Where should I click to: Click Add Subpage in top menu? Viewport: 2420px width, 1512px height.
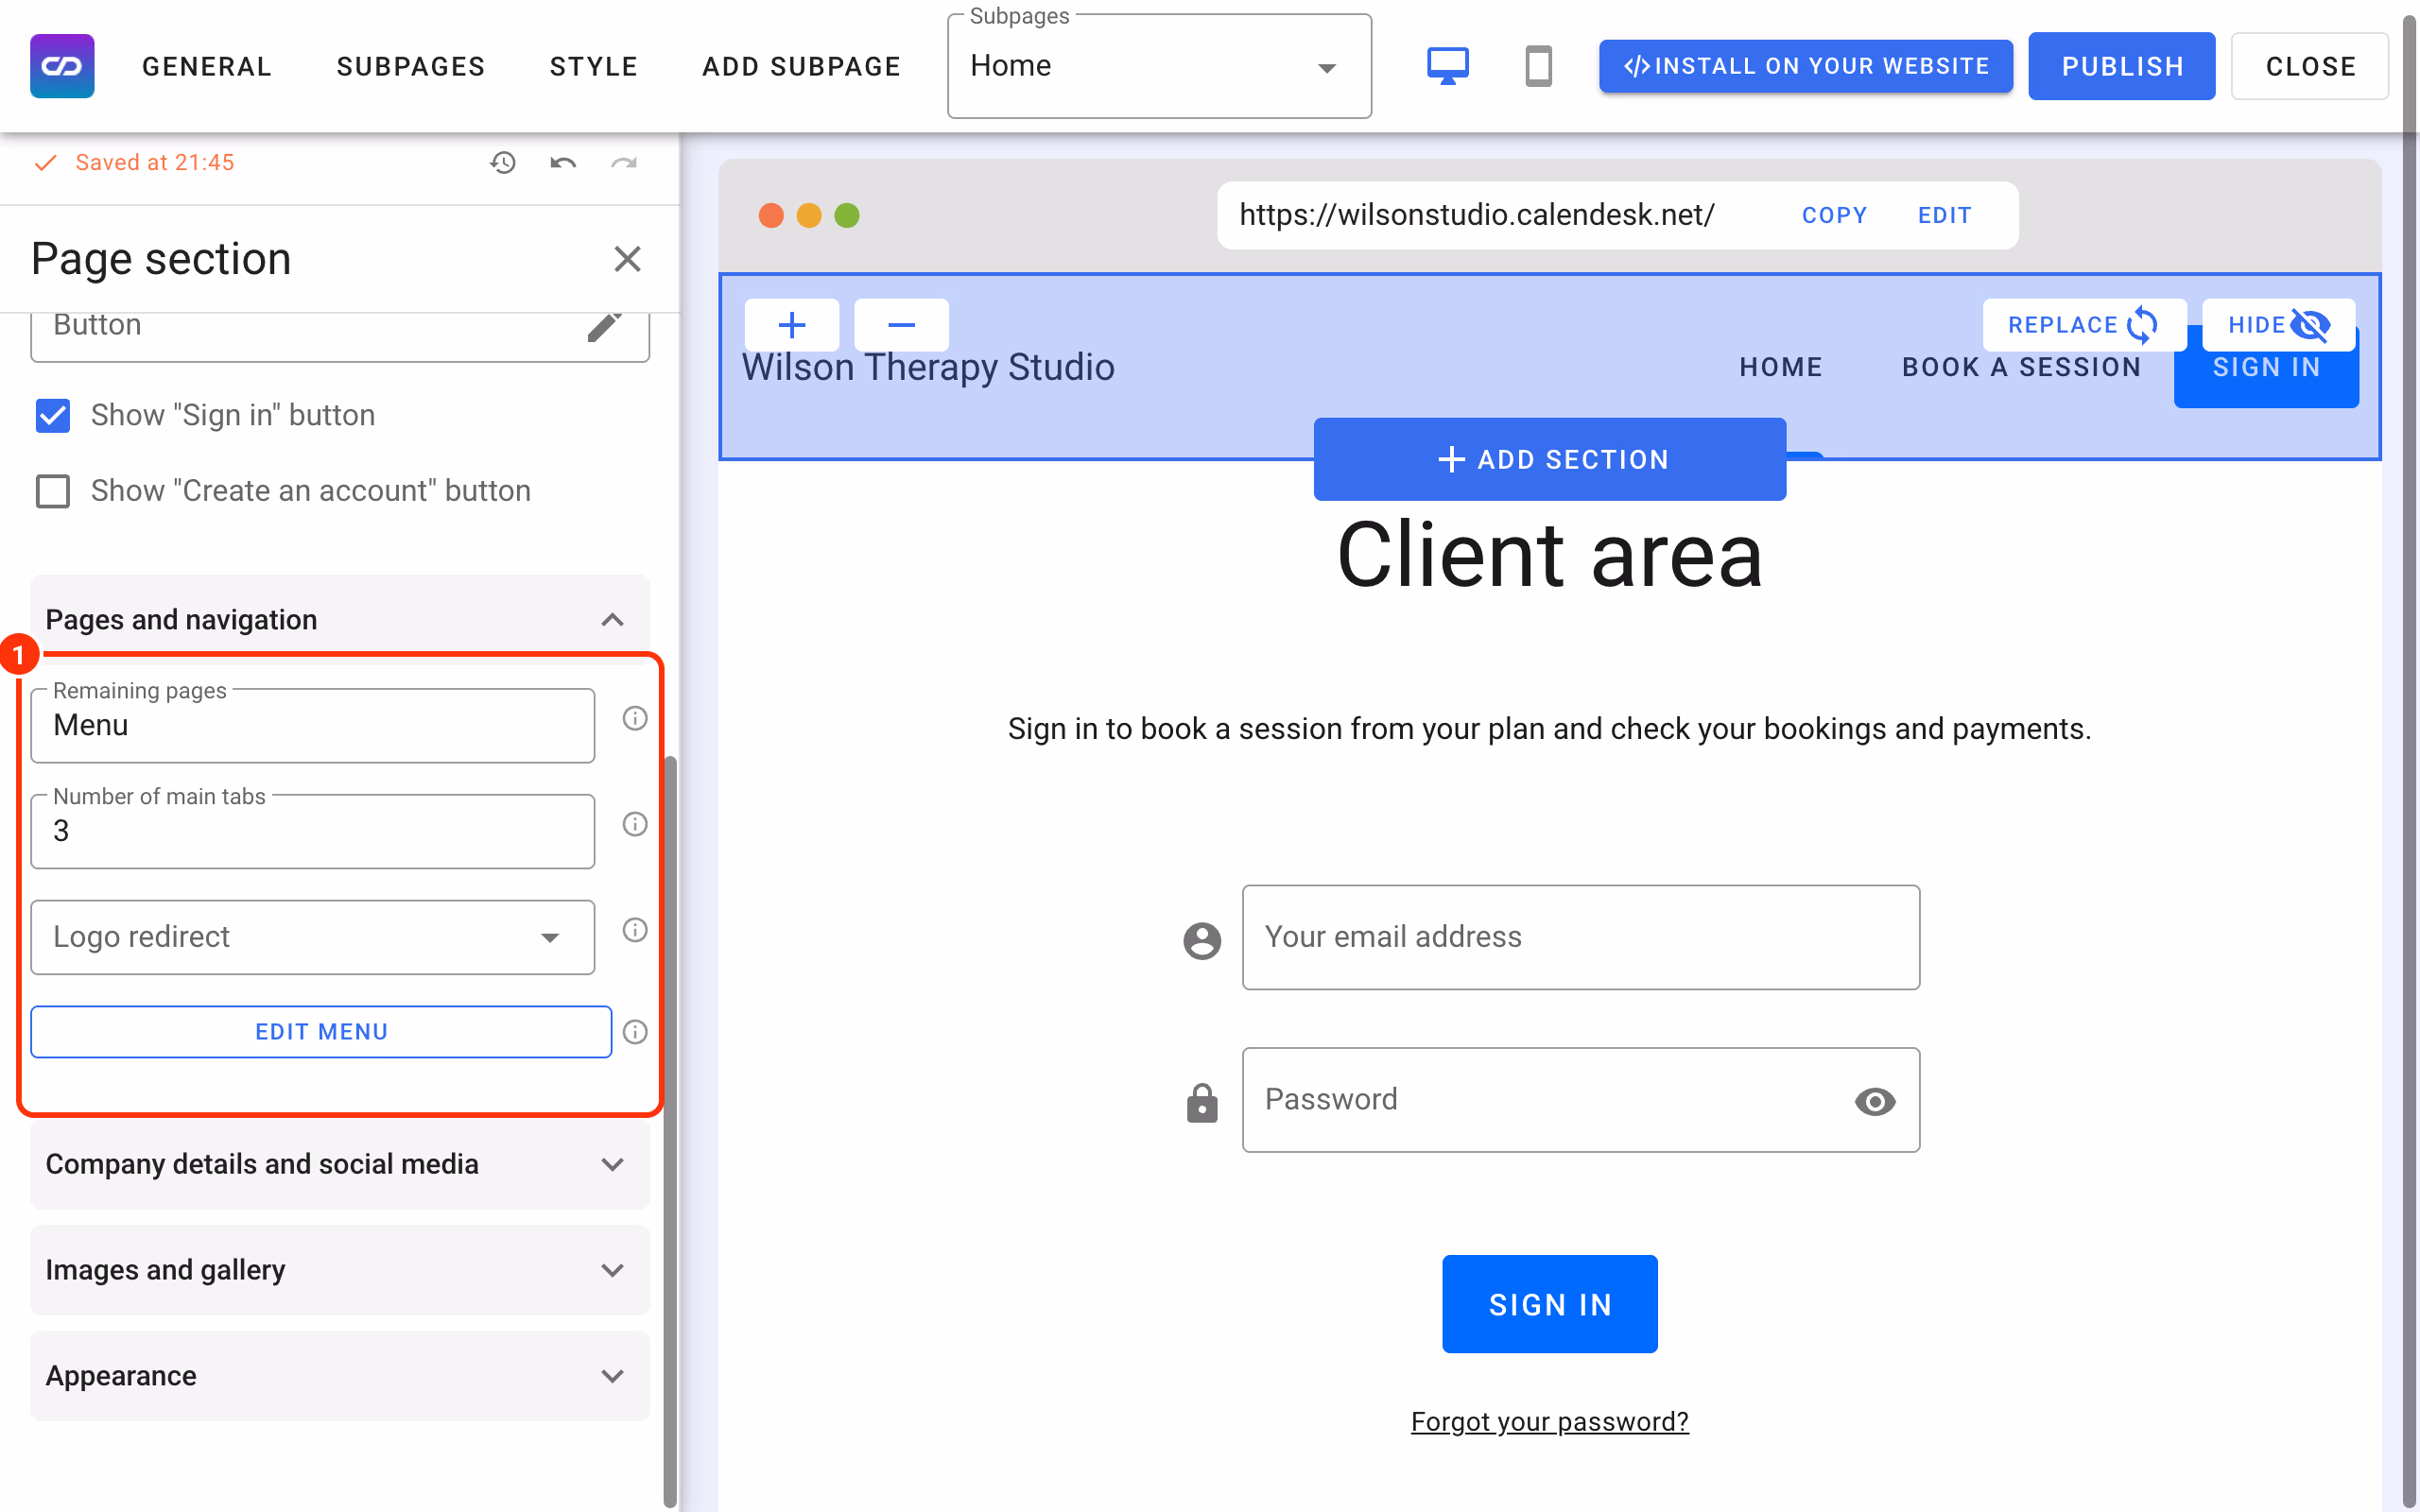point(802,66)
